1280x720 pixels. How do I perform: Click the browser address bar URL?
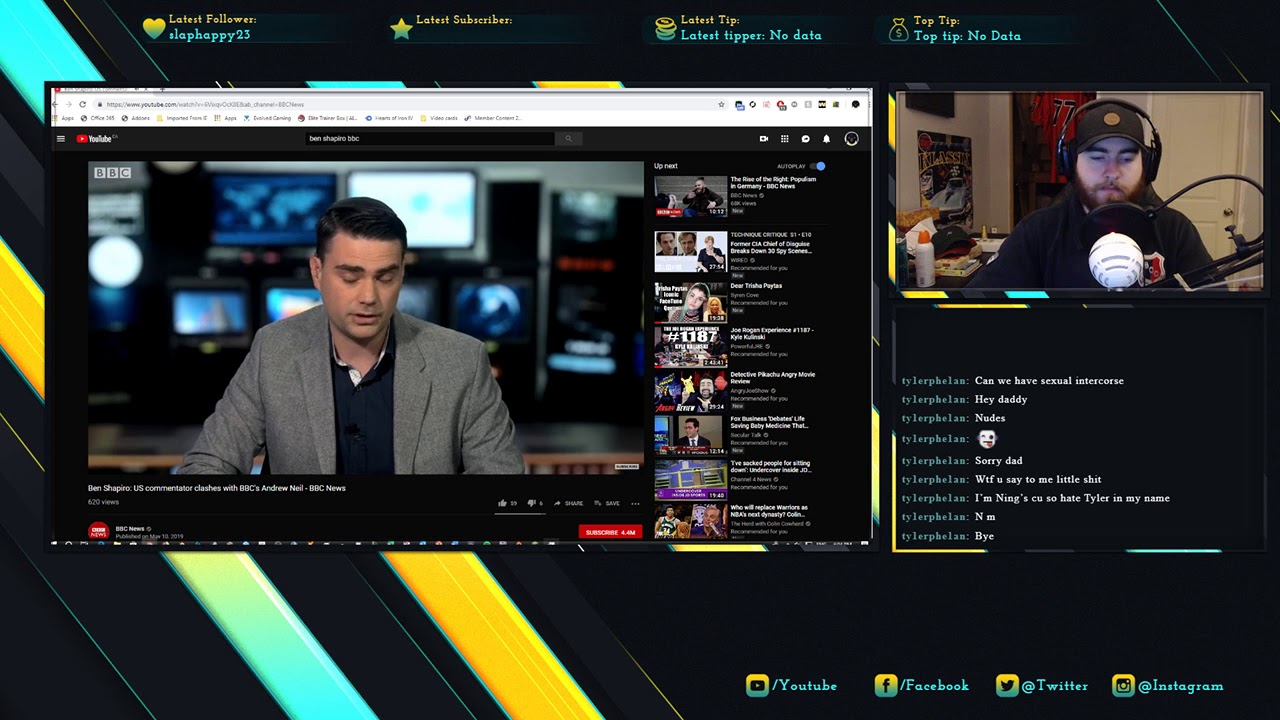pyautogui.click(x=205, y=104)
